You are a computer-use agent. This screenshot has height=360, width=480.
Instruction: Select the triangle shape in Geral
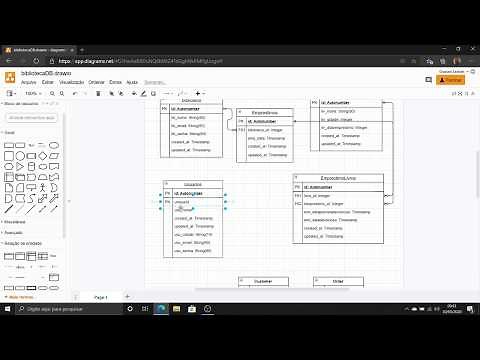(x=20, y=166)
